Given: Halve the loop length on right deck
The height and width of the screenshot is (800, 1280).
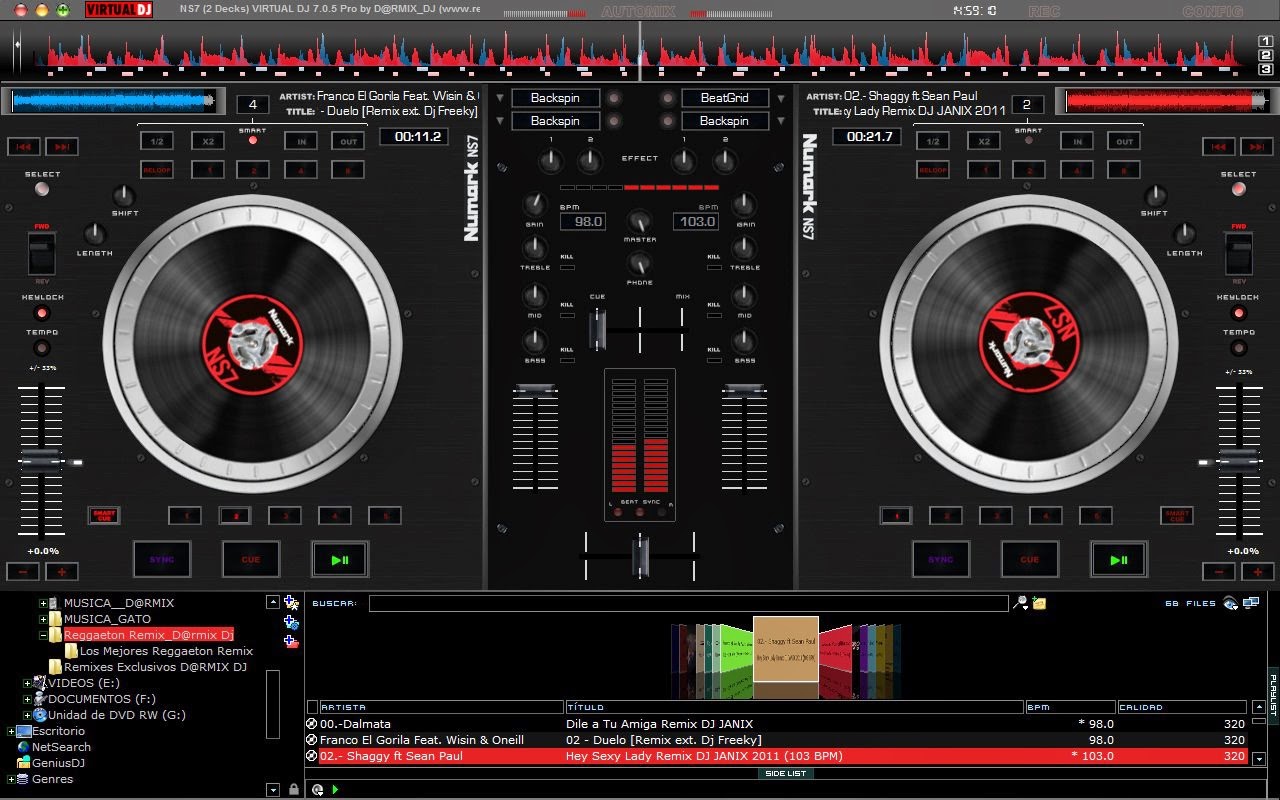Looking at the screenshot, I should pyautogui.click(x=933, y=141).
